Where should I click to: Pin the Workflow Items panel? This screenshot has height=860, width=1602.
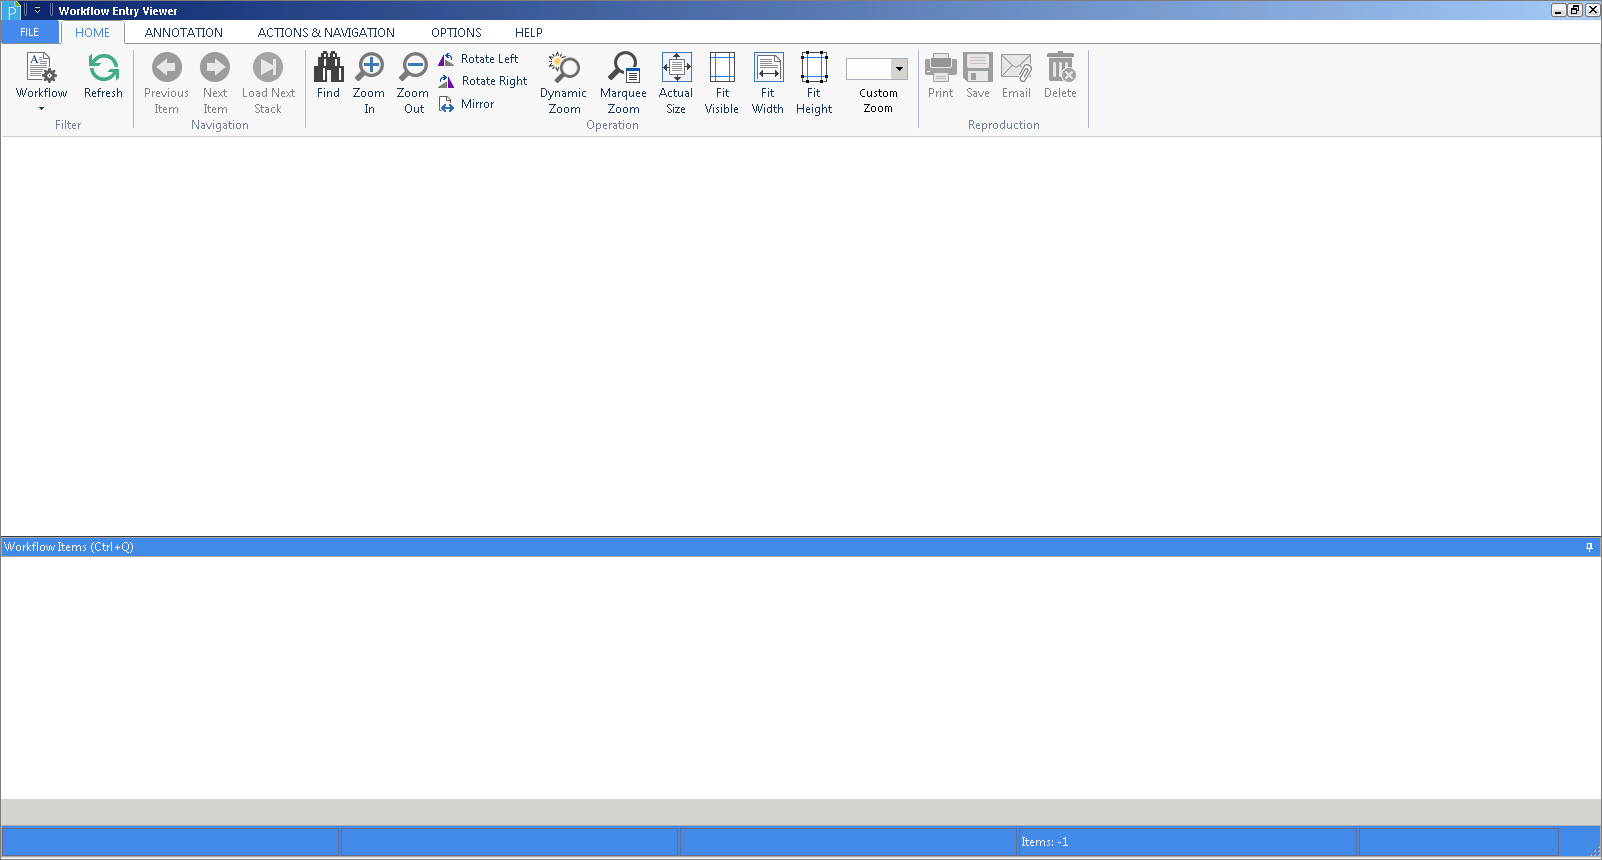click(x=1589, y=547)
